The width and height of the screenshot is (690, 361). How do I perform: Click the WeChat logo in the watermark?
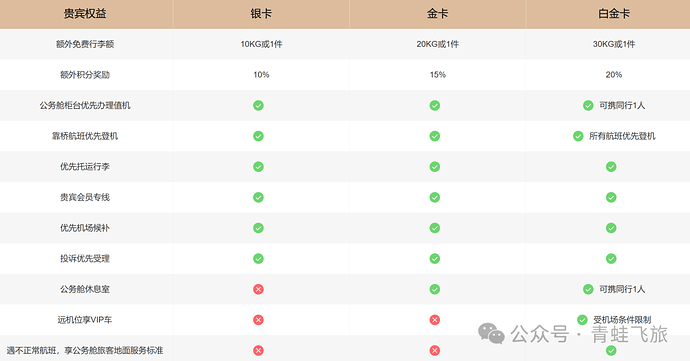491,334
